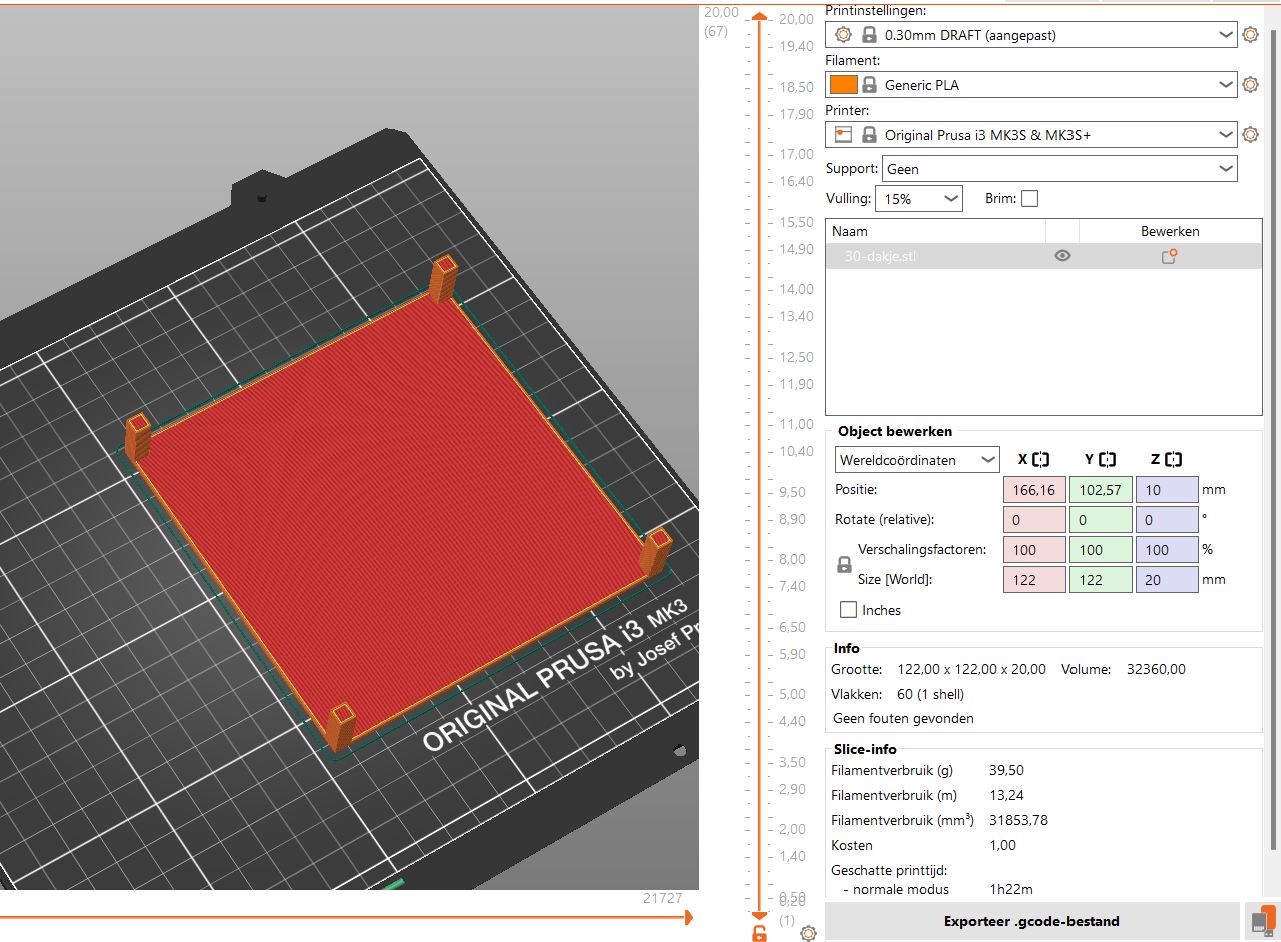The height and width of the screenshot is (942, 1281).
Task: Open printer settings gear beside Prusa i3 MK3S
Action: click(1250, 135)
